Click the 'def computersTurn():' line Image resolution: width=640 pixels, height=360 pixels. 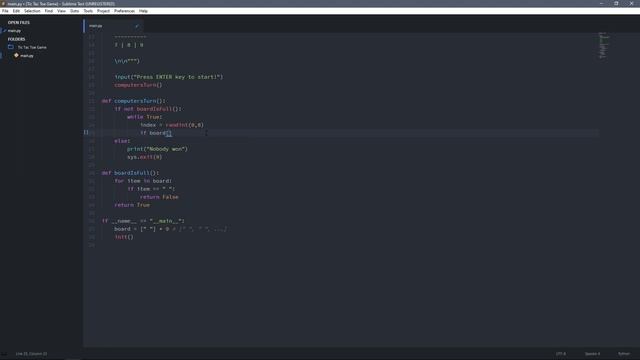coord(134,101)
